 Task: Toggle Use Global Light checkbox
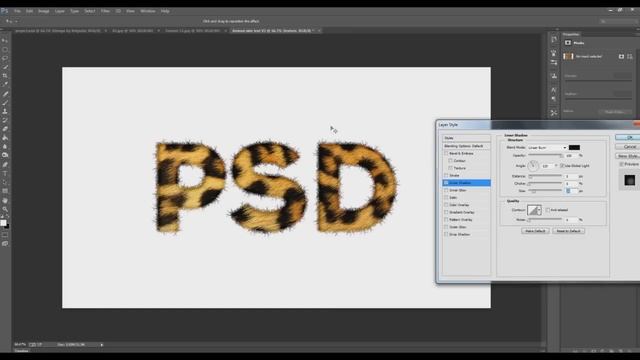click(x=562, y=166)
